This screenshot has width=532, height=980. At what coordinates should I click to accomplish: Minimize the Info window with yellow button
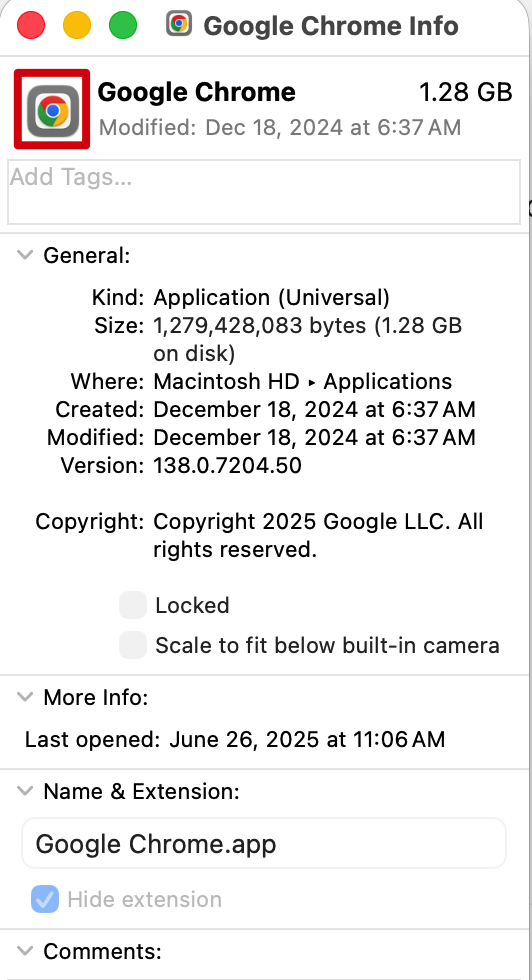(x=77, y=26)
